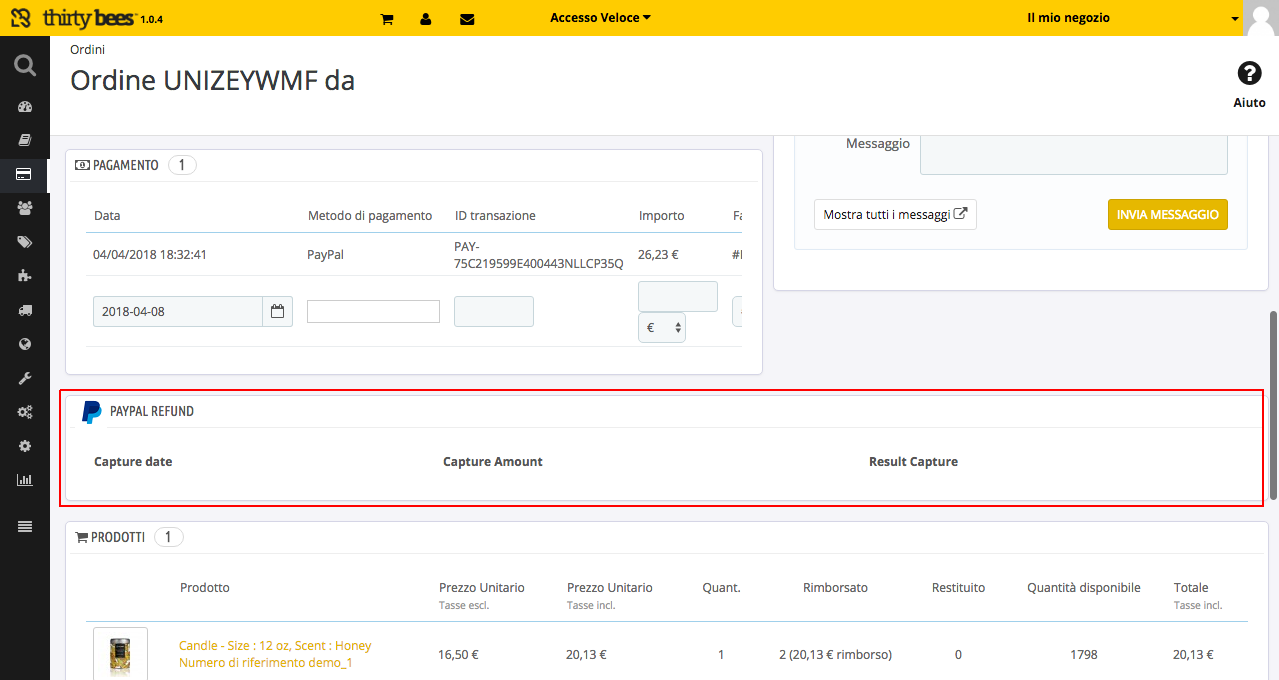Open the price tag sidebar icon
The height and width of the screenshot is (680, 1279).
tap(25, 242)
